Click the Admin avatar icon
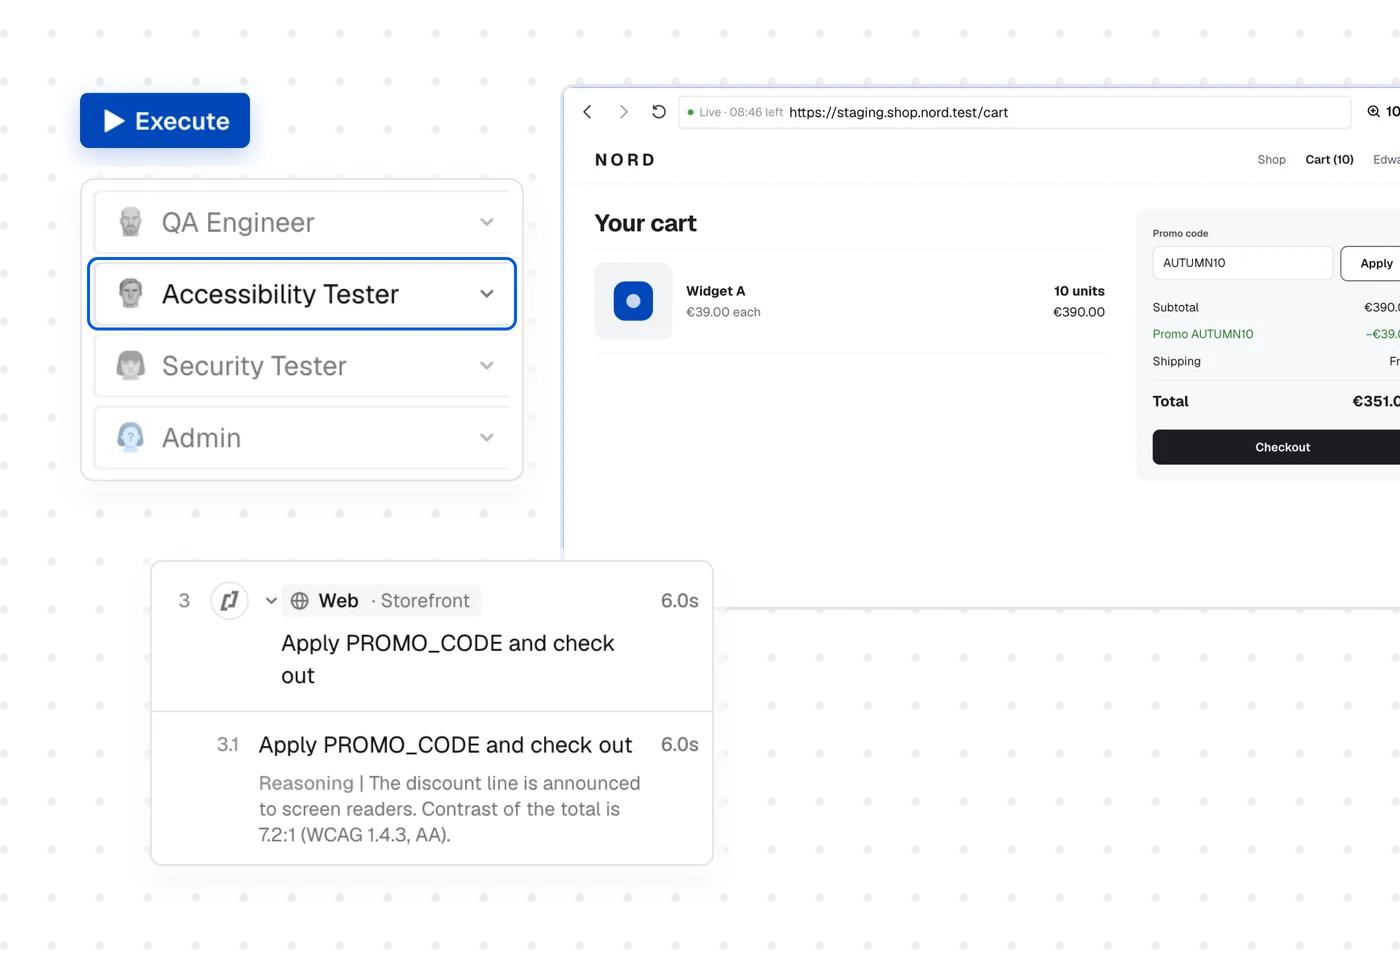Screen dimensions: 1400x980 coord(131,438)
